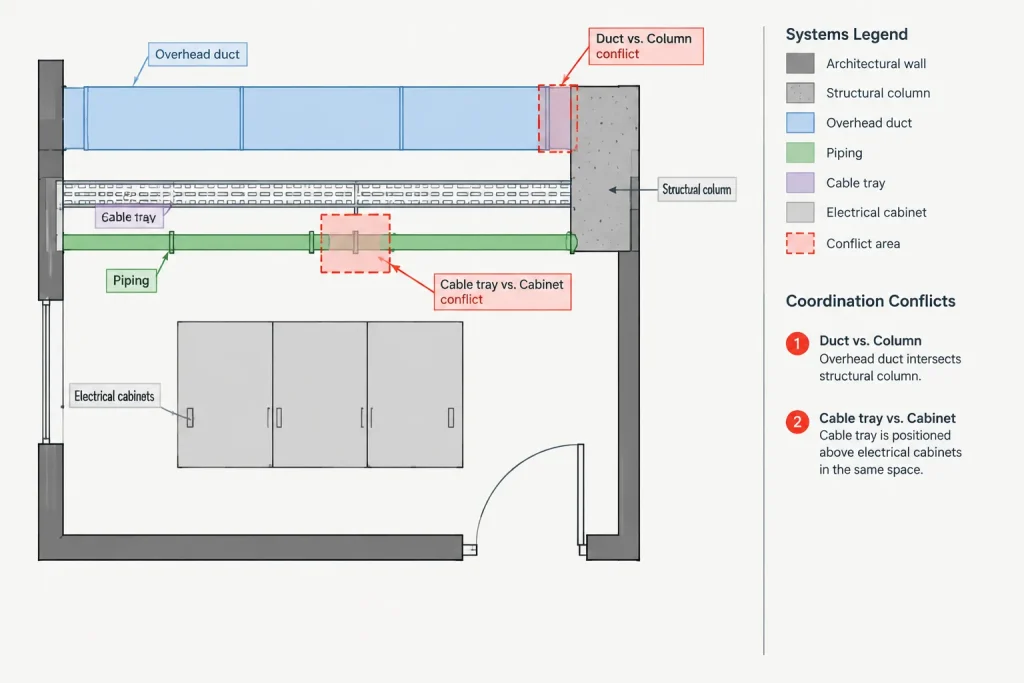This screenshot has width=1024, height=683.
Task: Click the 'Cable tray vs. Cabinet conflict' callout
Action: click(502, 292)
